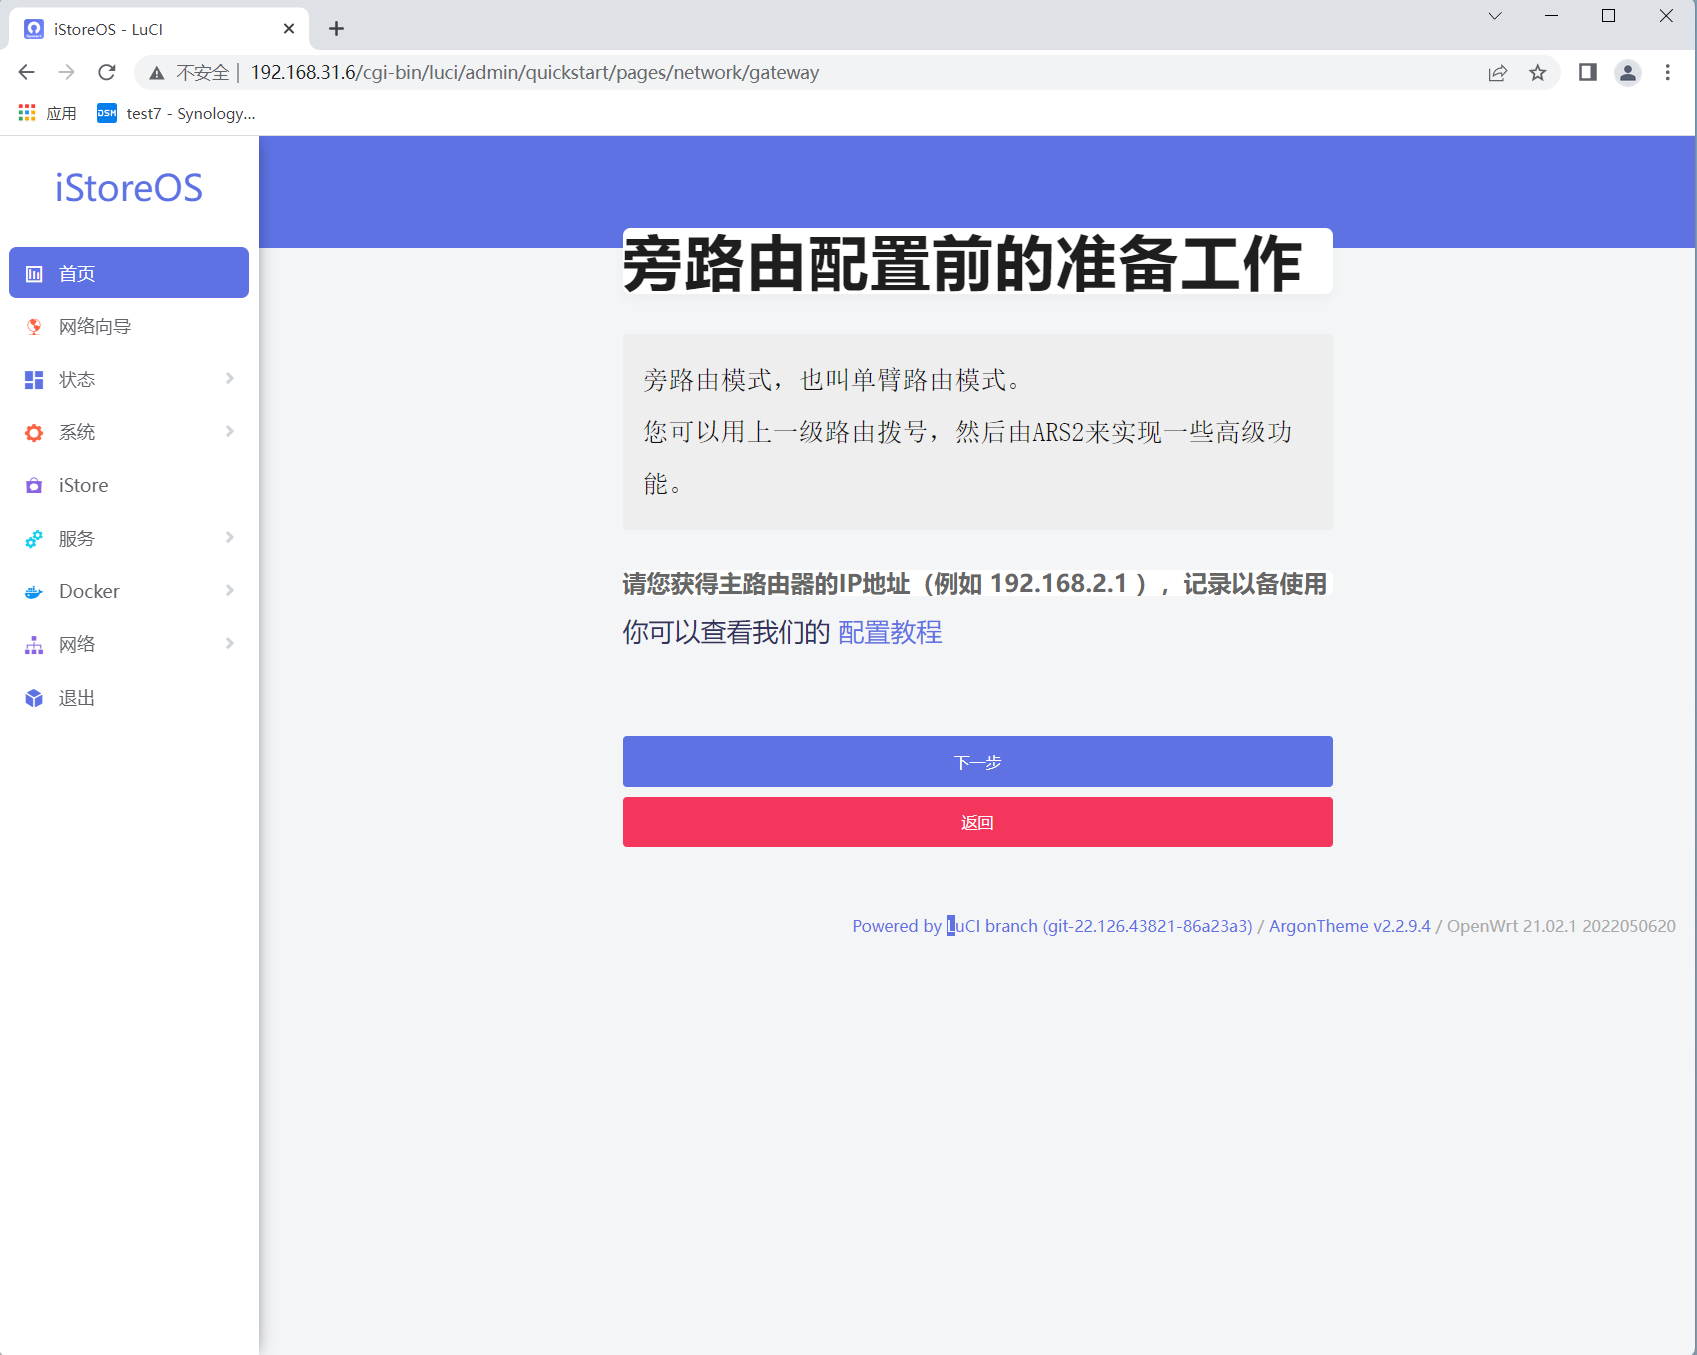Click the 系统 gear icon
The image size is (1697, 1355).
click(x=34, y=433)
